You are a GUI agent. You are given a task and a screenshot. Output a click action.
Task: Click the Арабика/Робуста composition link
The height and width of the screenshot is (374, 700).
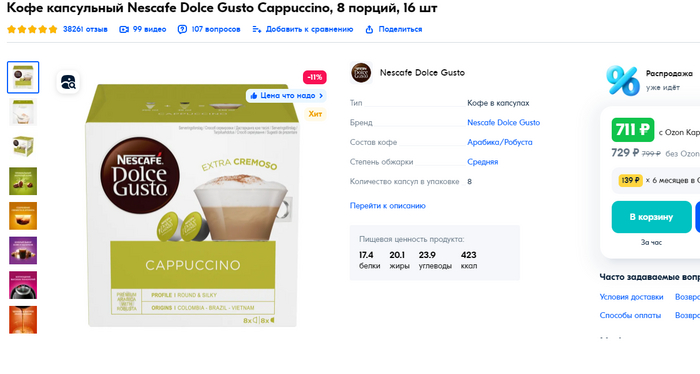pos(500,142)
